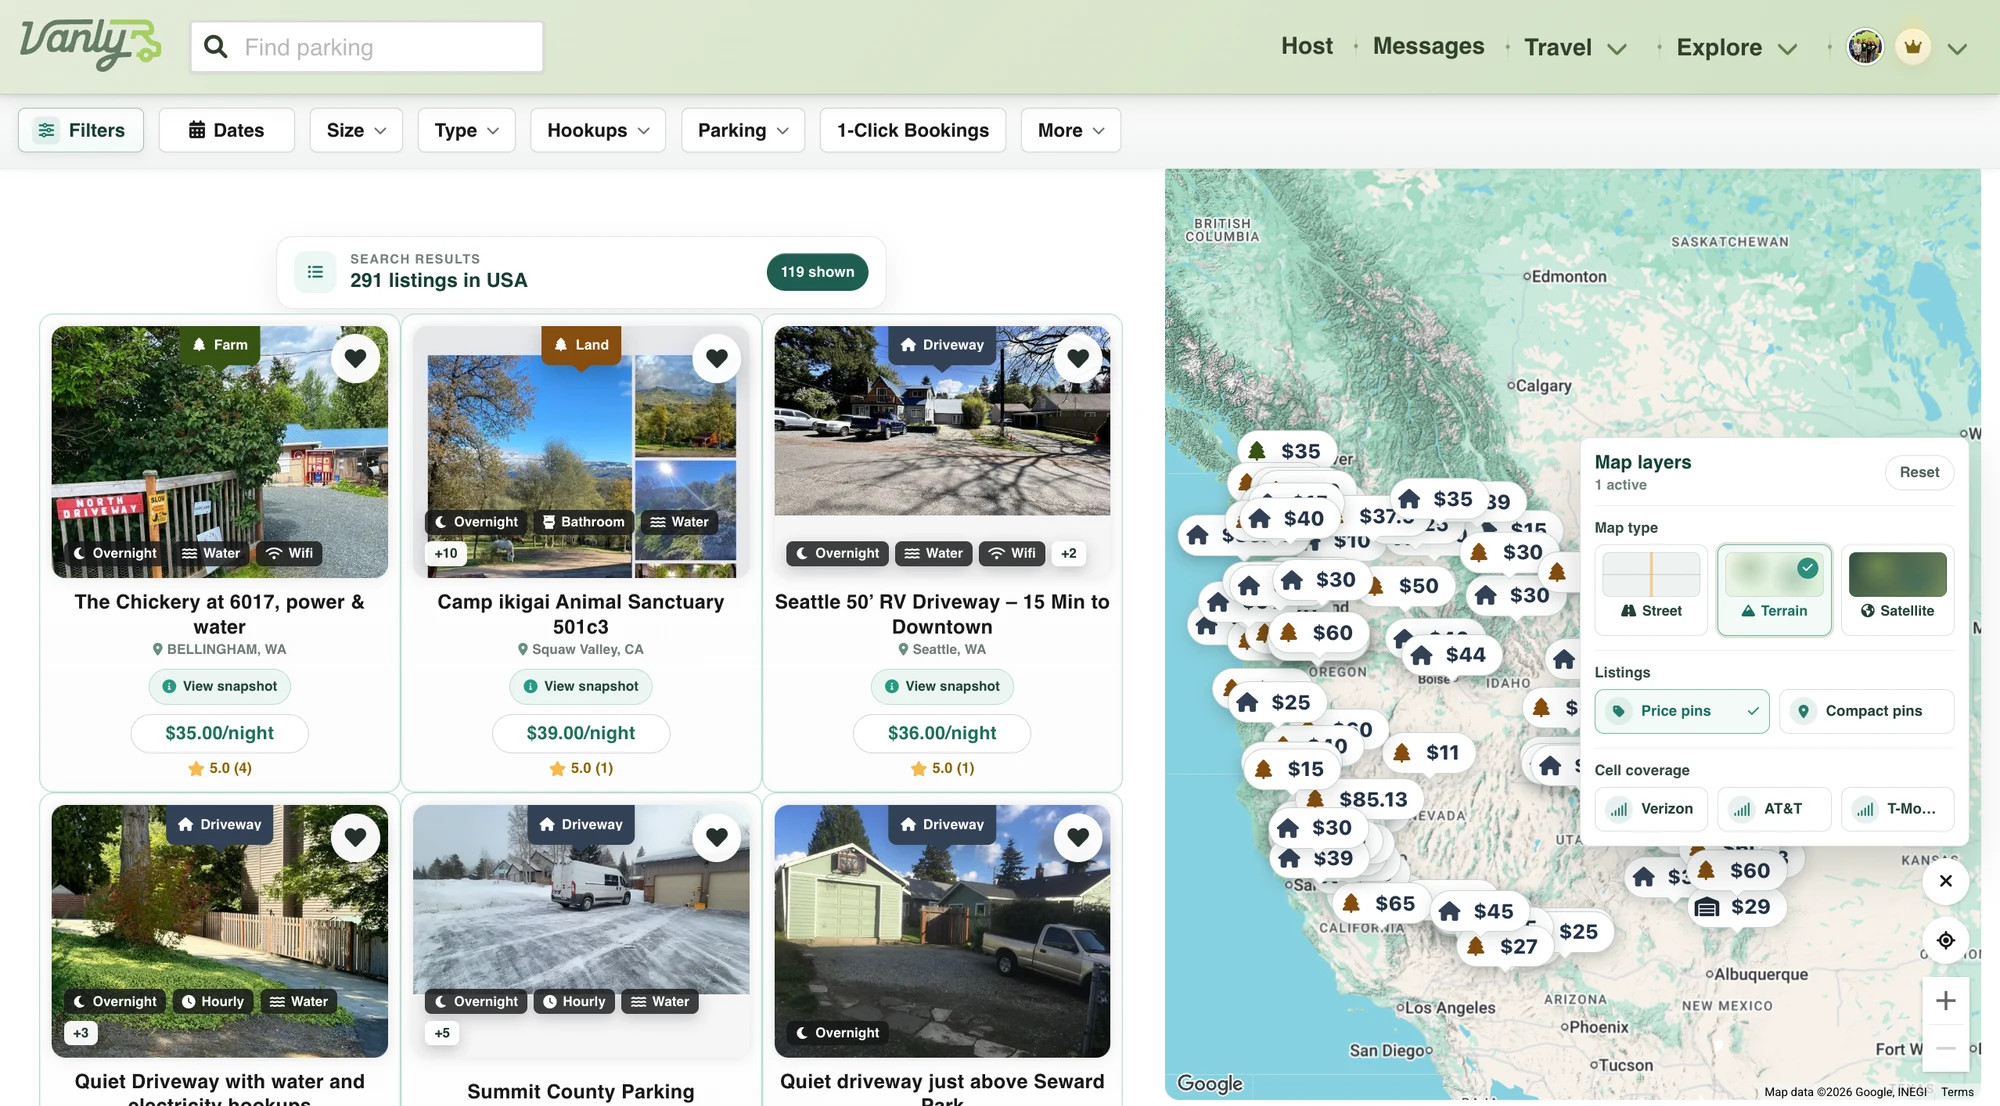
Task: Zoom in on the map
Action: click(1946, 1001)
